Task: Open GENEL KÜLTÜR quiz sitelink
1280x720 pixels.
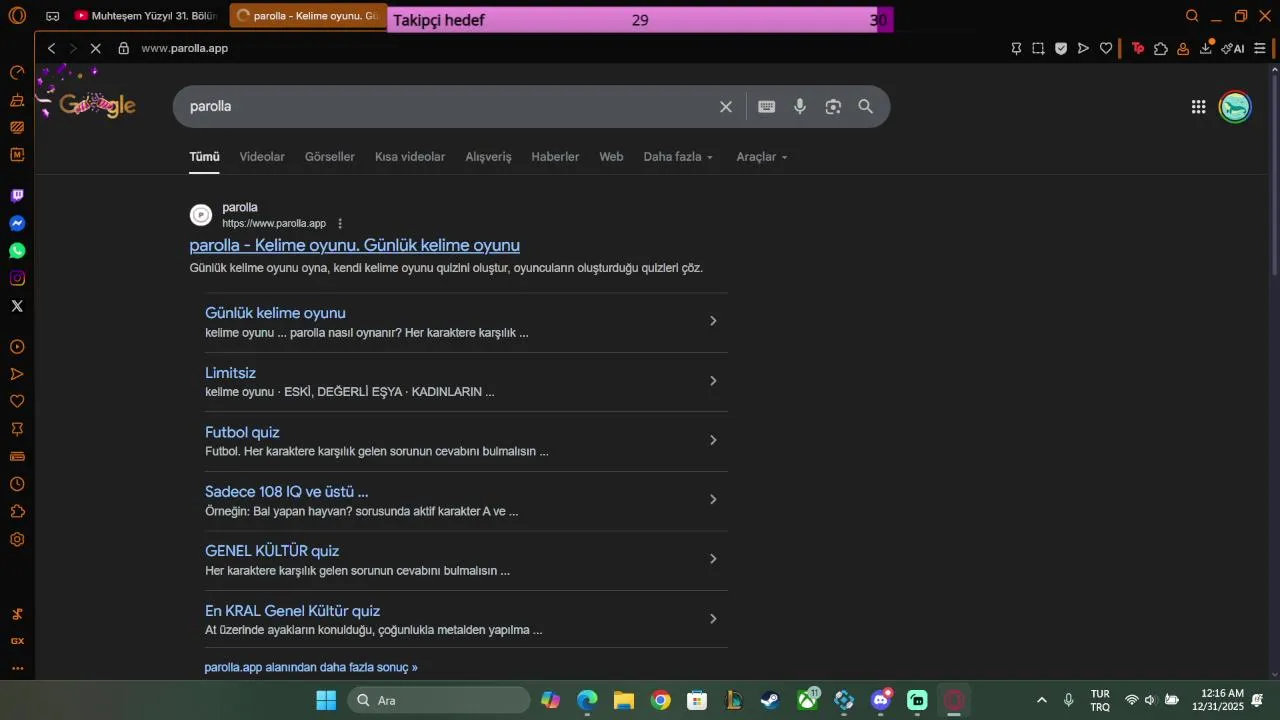Action: click(272, 551)
